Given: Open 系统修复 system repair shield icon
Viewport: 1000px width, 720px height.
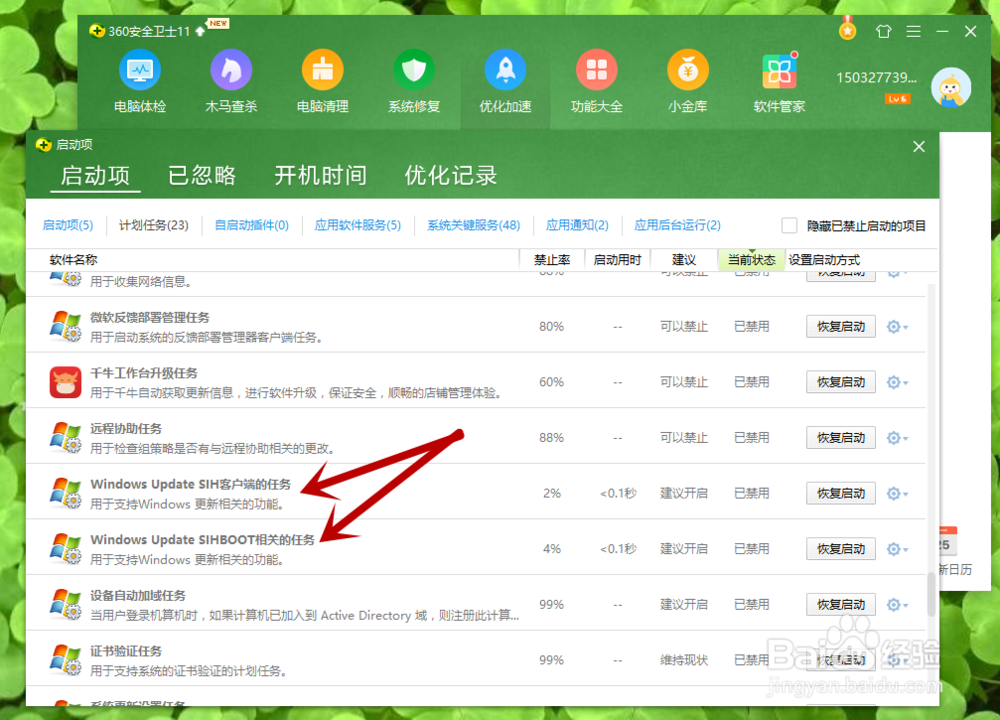Looking at the screenshot, I should point(414,70).
